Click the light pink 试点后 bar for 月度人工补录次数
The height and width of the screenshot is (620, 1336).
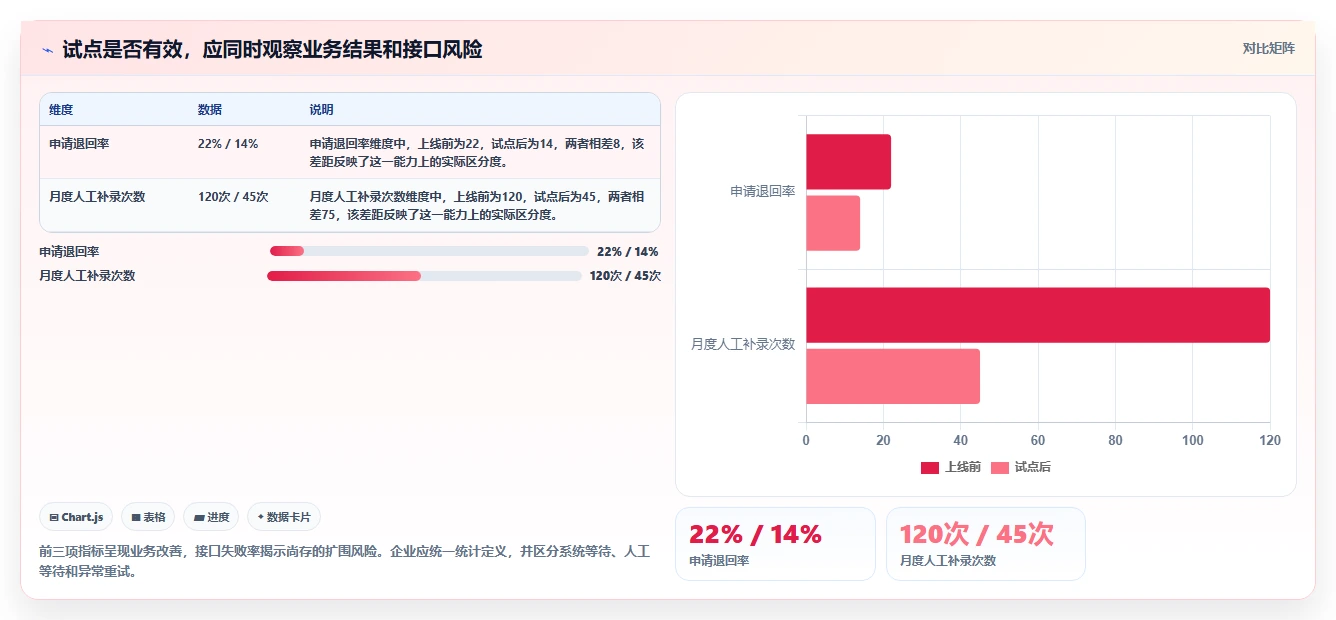(893, 376)
